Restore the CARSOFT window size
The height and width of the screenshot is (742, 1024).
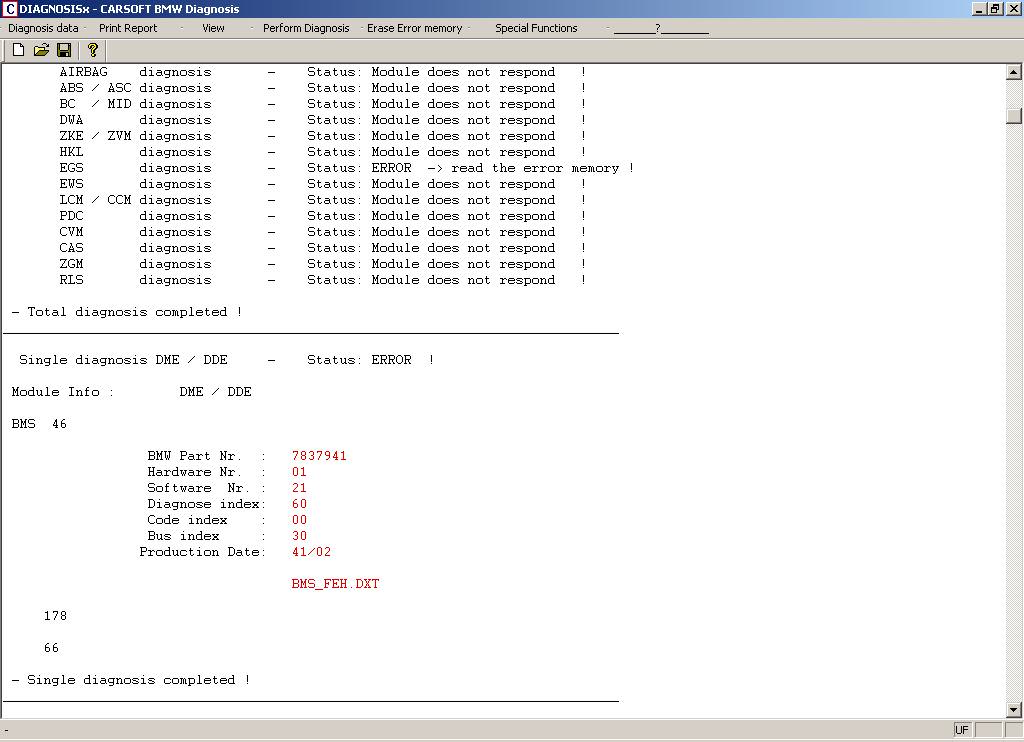pos(995,8)
